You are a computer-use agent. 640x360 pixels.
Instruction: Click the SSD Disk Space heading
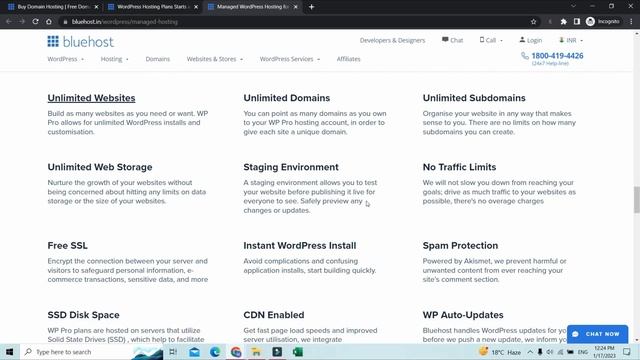pyautogui.click(x=83, y=315)
